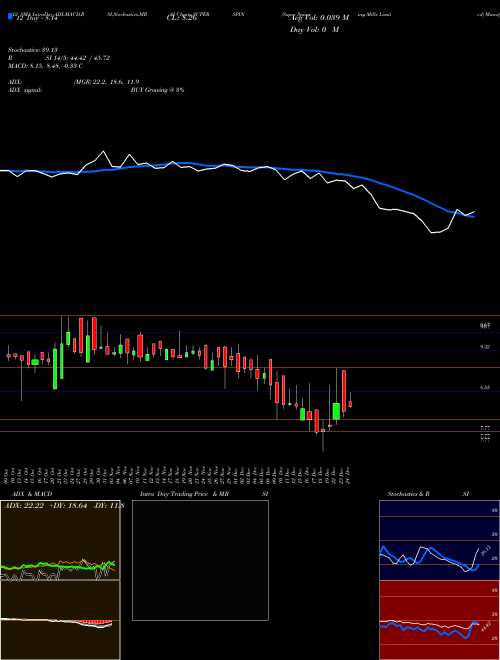Click the 'Stochastics & R' panel title
Screen dimensions: 500x660
pos(408,494)
